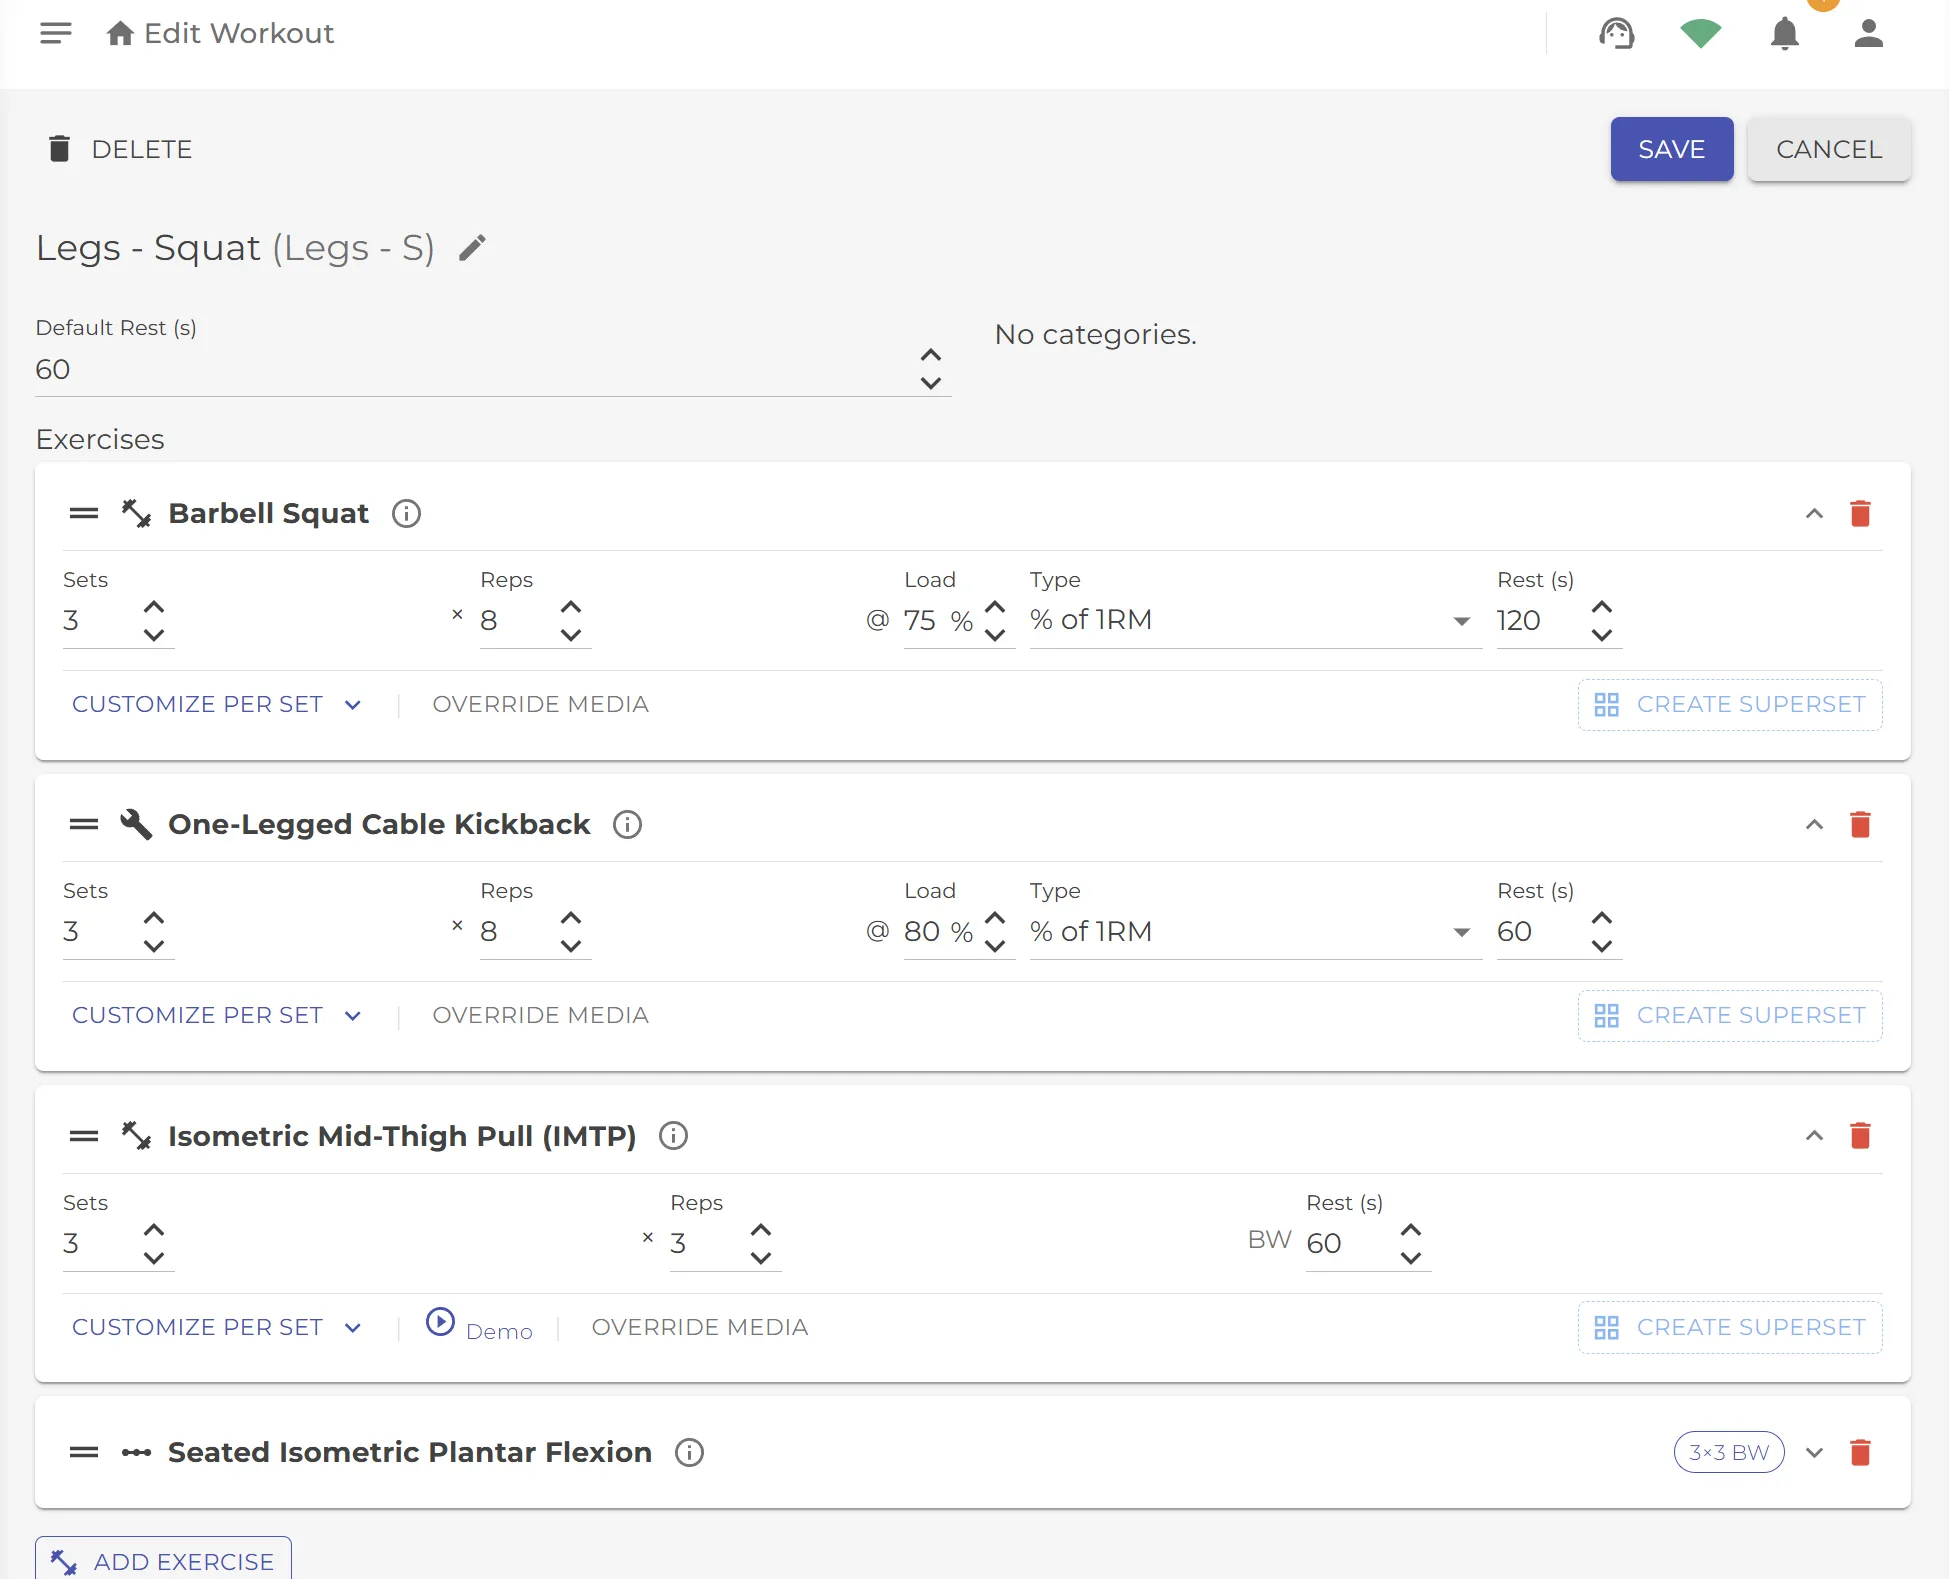Click Create Superset for Barbell Squat
The height and width of the screenshot is (1579, 1949).
[x=1729, y=704]
